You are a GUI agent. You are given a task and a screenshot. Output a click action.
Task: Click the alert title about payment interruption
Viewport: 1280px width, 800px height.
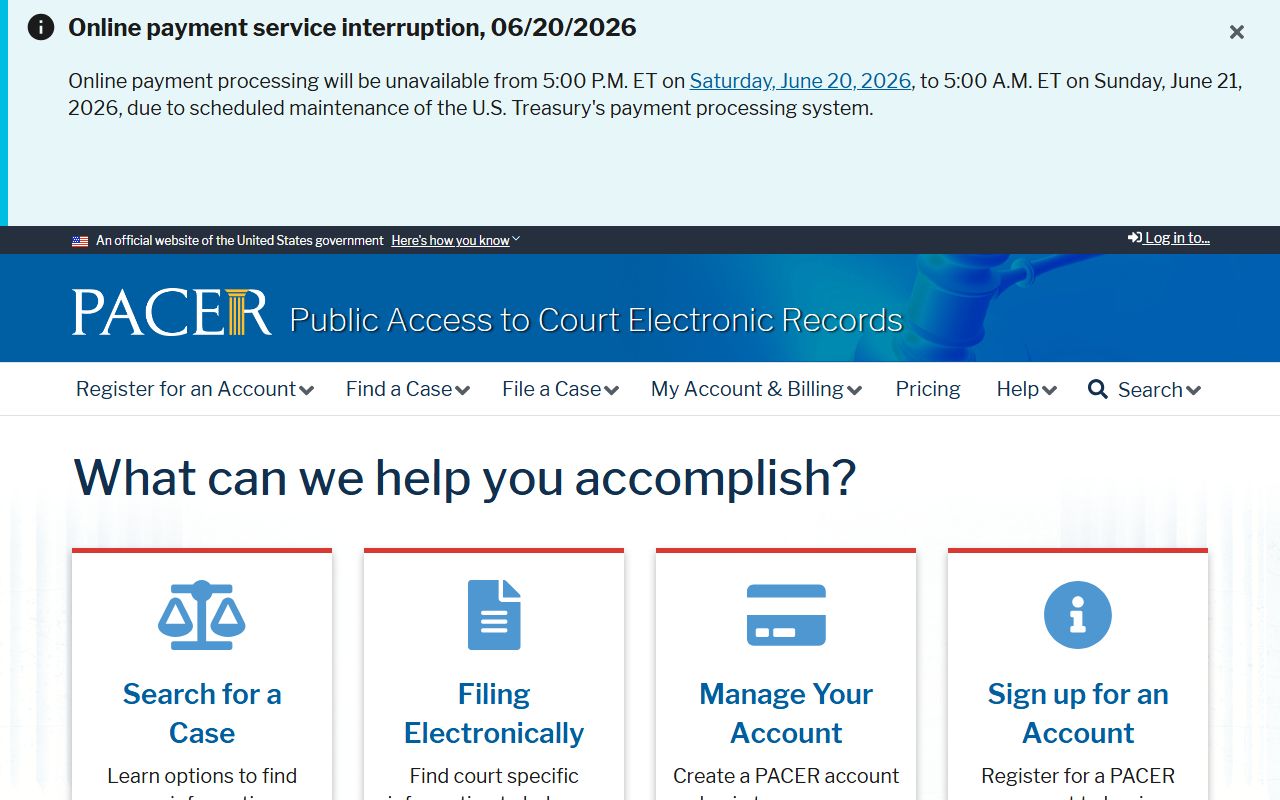(352, 27)
